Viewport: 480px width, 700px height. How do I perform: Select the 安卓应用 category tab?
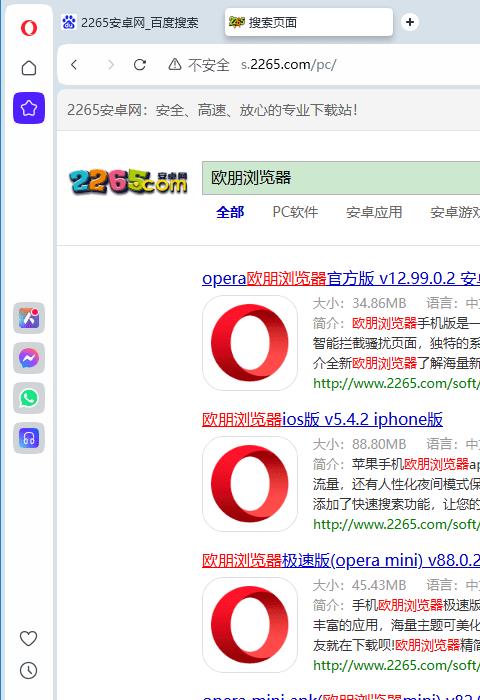[x=374, y=212]
